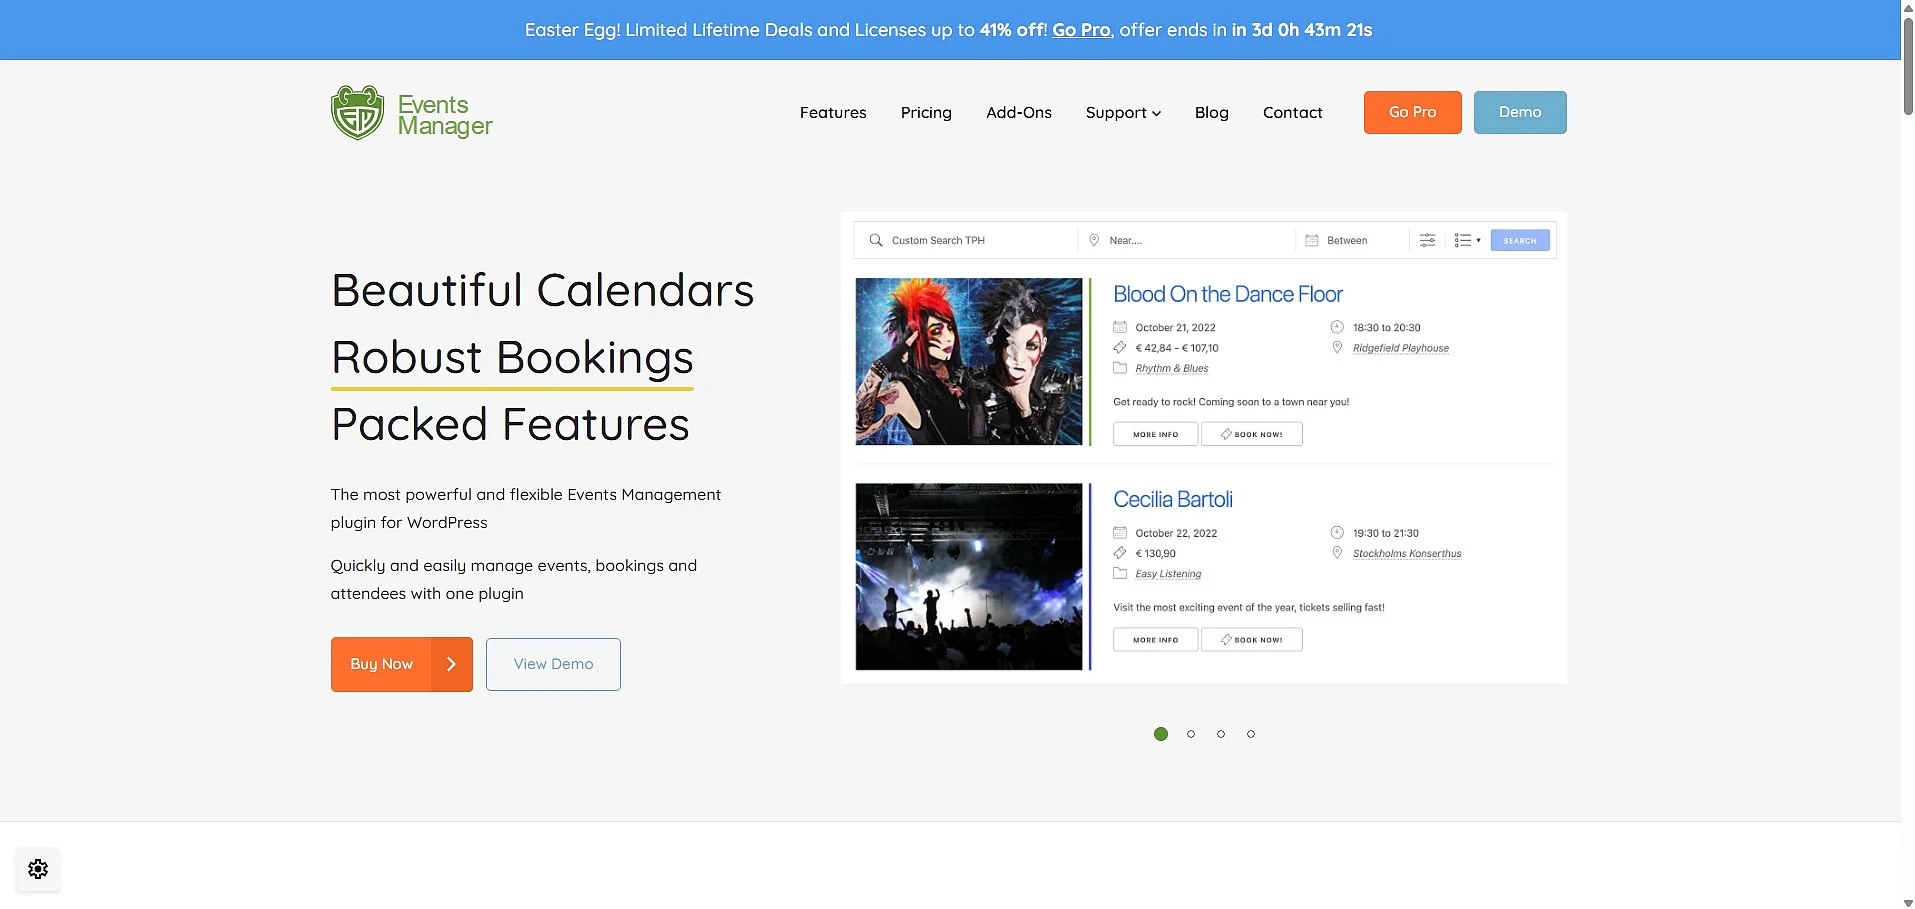Click the Blood On the Dance Floor thumbnail

coord(968,361)
